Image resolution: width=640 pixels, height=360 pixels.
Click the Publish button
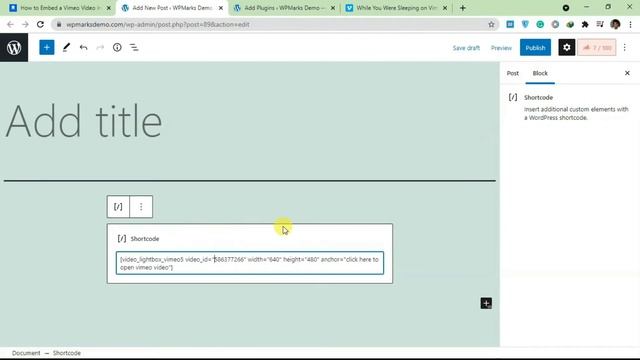[x=535, y=48]
